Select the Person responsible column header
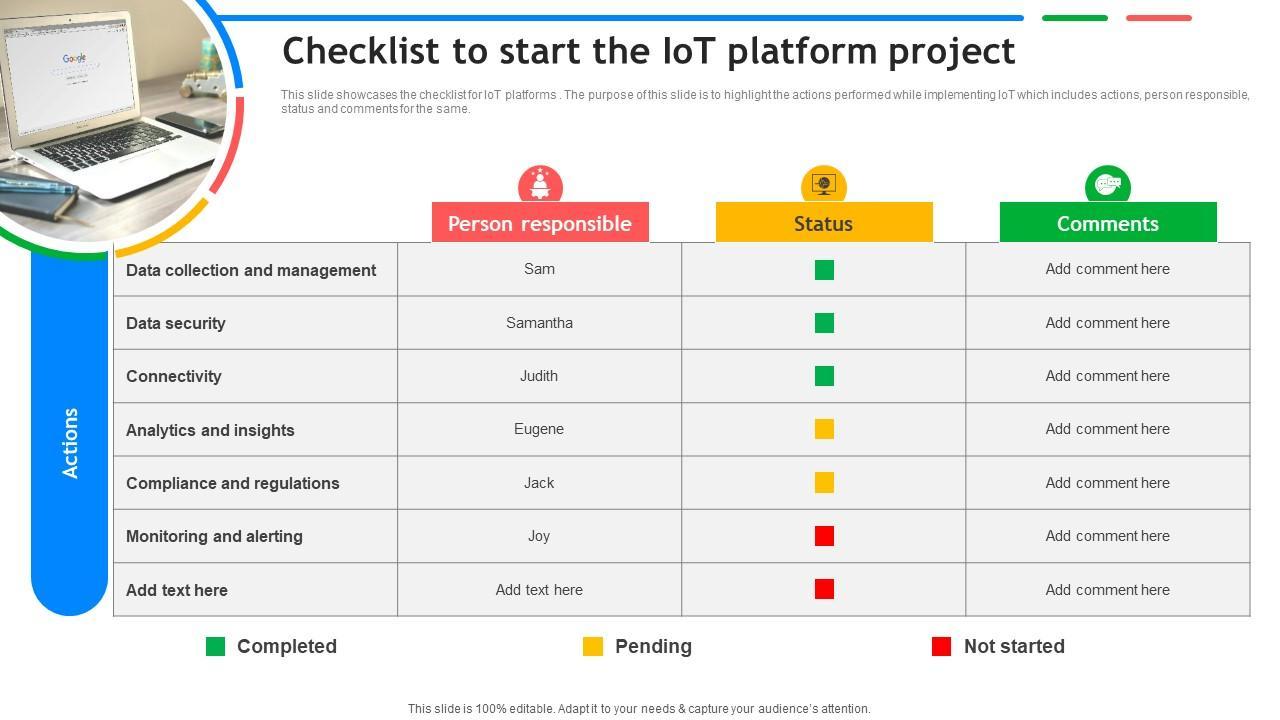Screen dimensions: 1280x720 (540, 223)
